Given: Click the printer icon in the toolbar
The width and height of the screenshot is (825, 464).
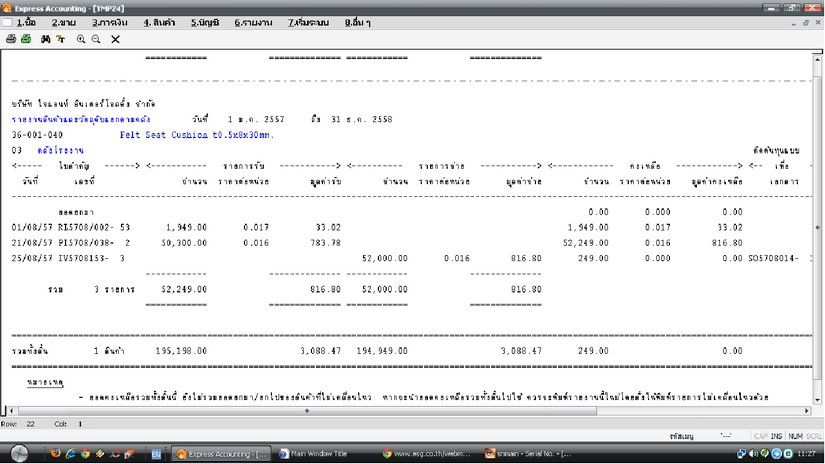Looking at the screenshot, I should pos(11,39).
